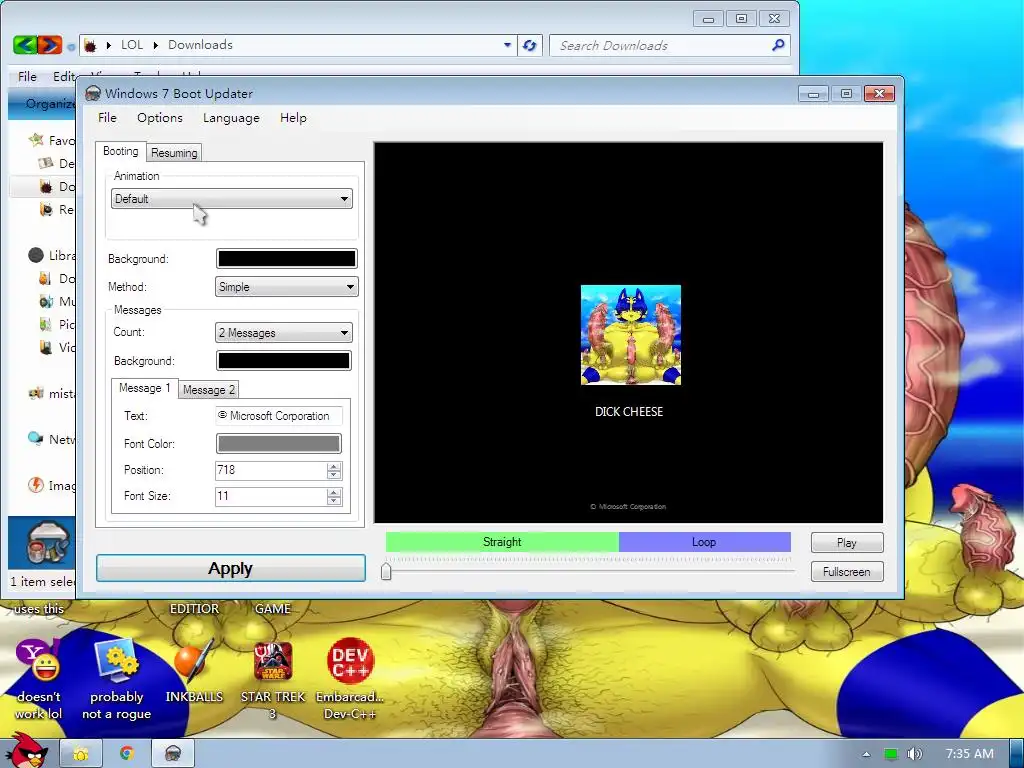Open the STAR TREK 3 desktop shortcut
Image resolution: width=1024 pixels, height=768 pixels.
(x=272, y=679)
